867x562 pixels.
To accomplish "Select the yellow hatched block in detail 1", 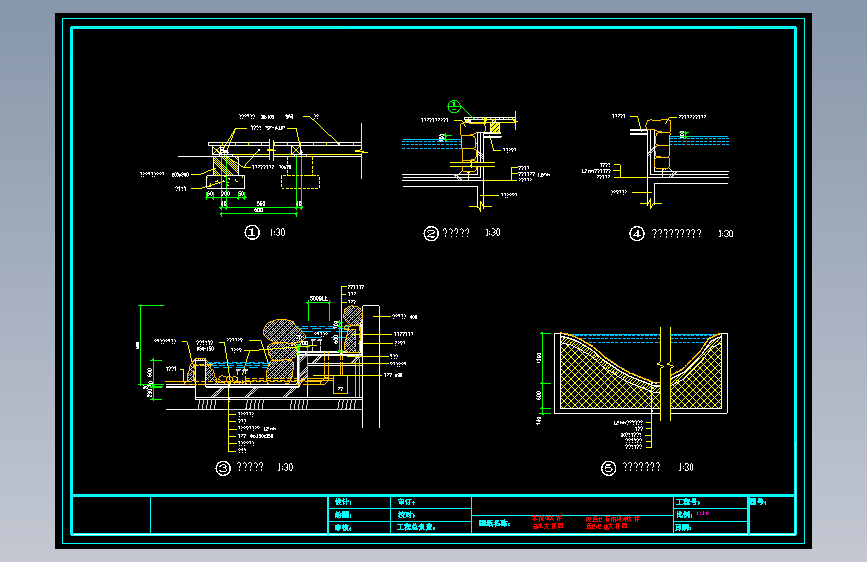I will pyautogui.click(x=226, y=164).
